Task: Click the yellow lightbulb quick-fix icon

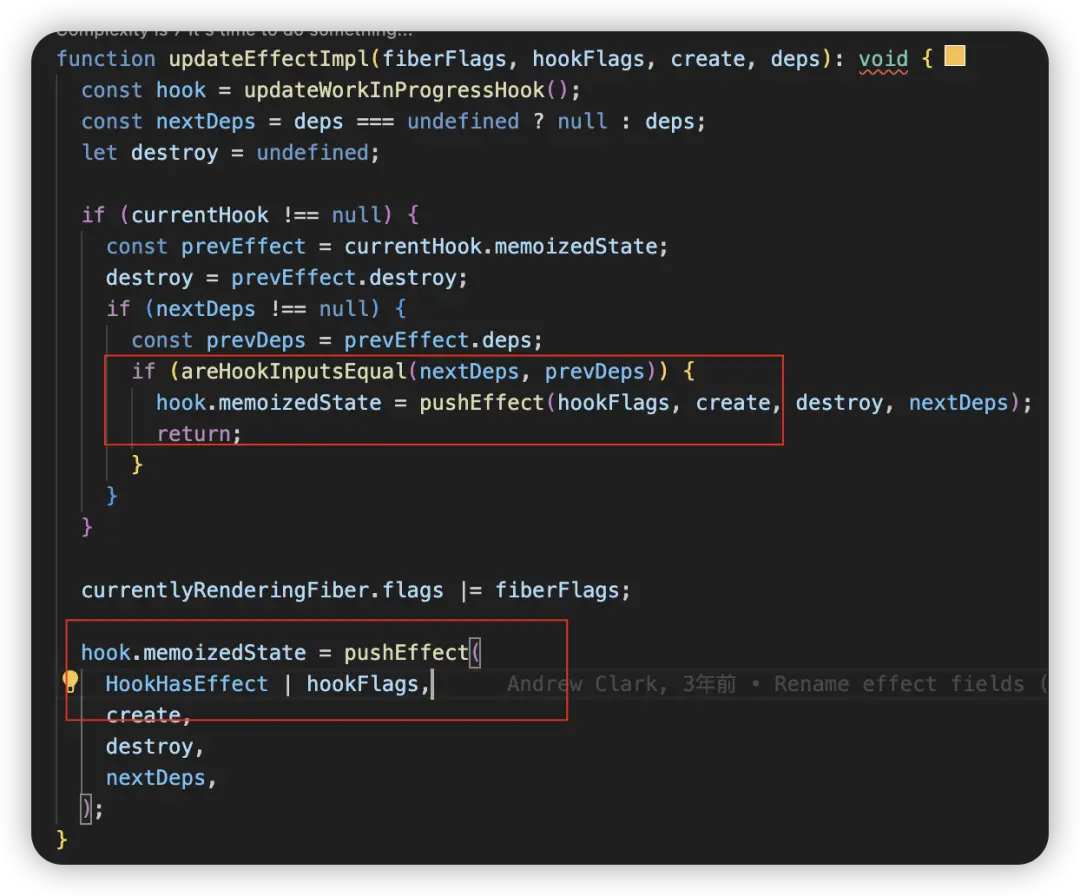Action: (x=70, y=682)
